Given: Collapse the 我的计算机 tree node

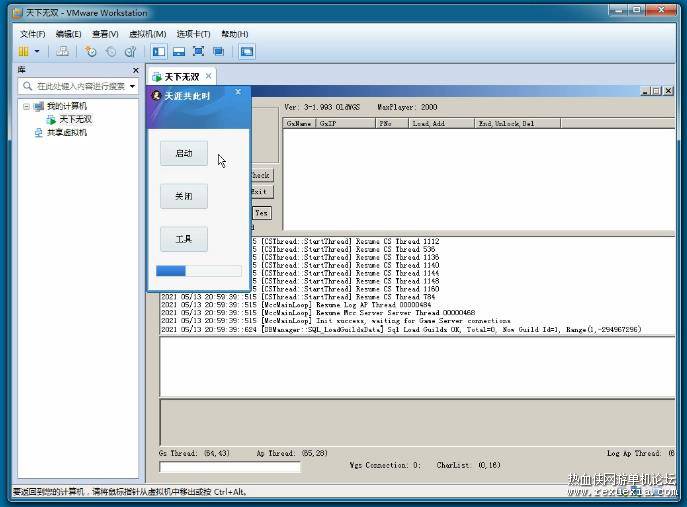Looking at the screenshot, I should 26,106.
